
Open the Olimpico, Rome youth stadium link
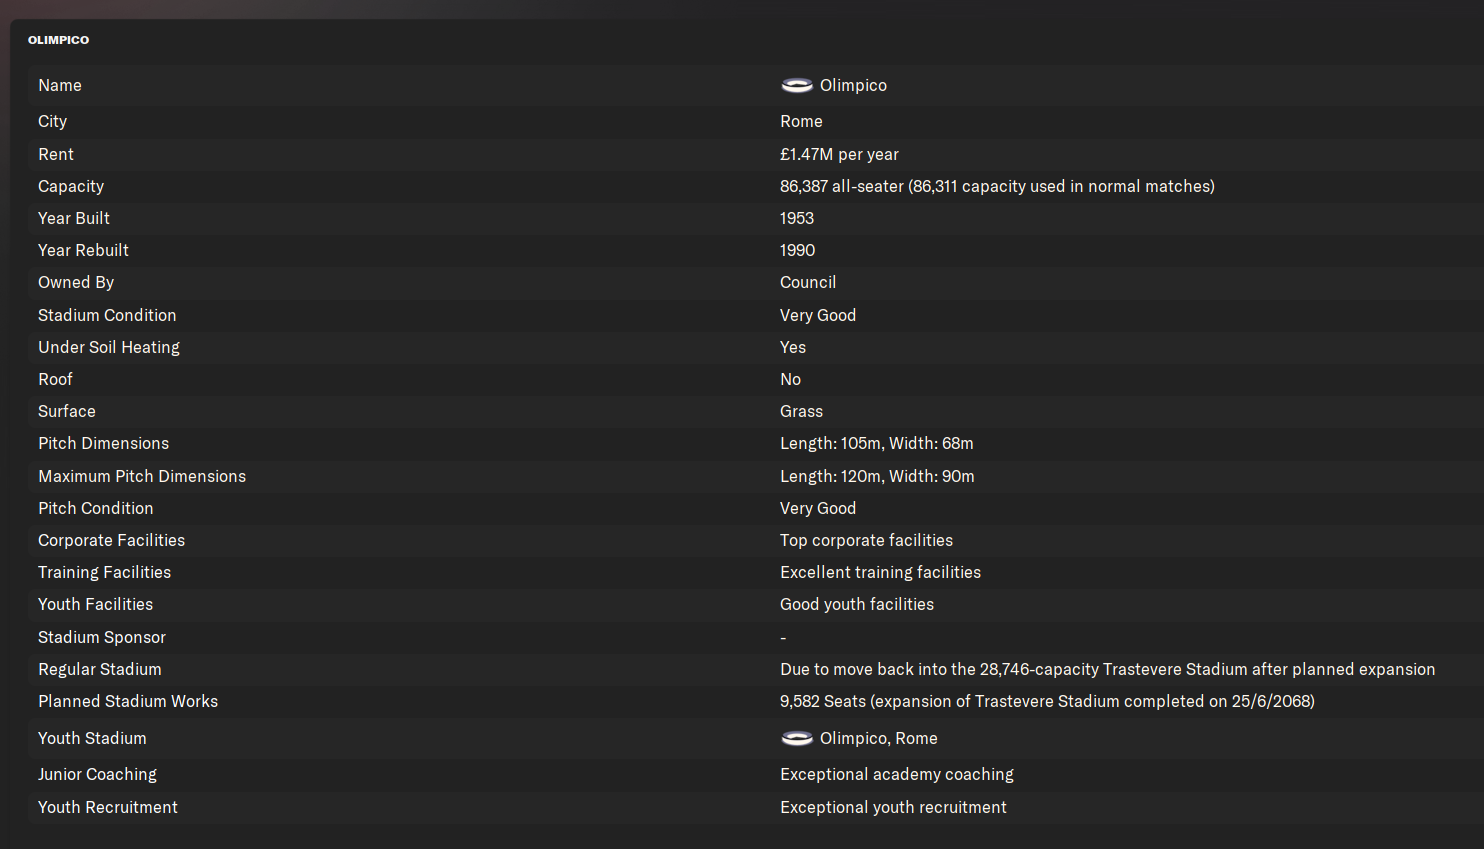[878, 738]
